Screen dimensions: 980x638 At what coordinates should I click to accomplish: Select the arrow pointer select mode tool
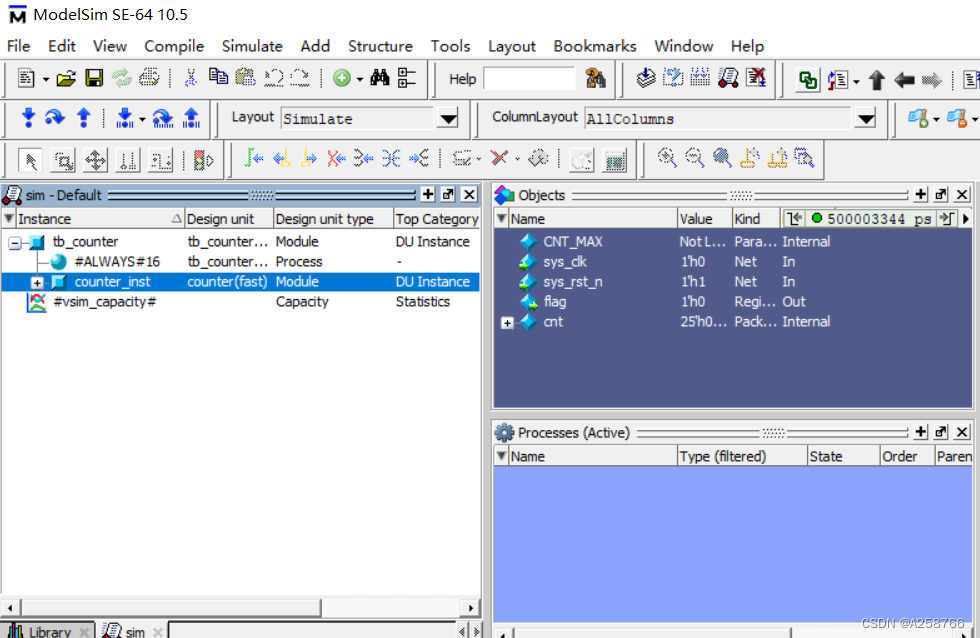tap(30, 161)
